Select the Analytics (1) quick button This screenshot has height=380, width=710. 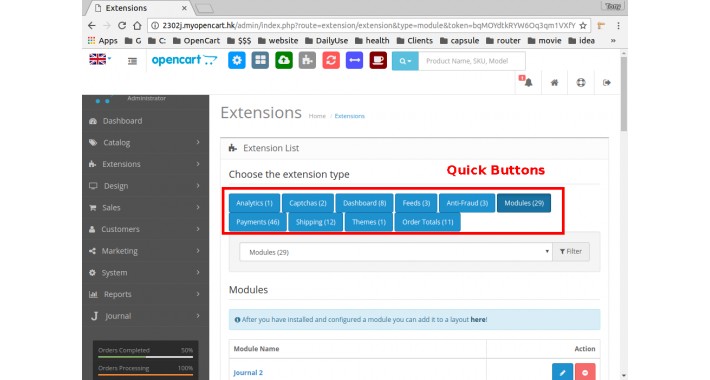click(254, 203)
